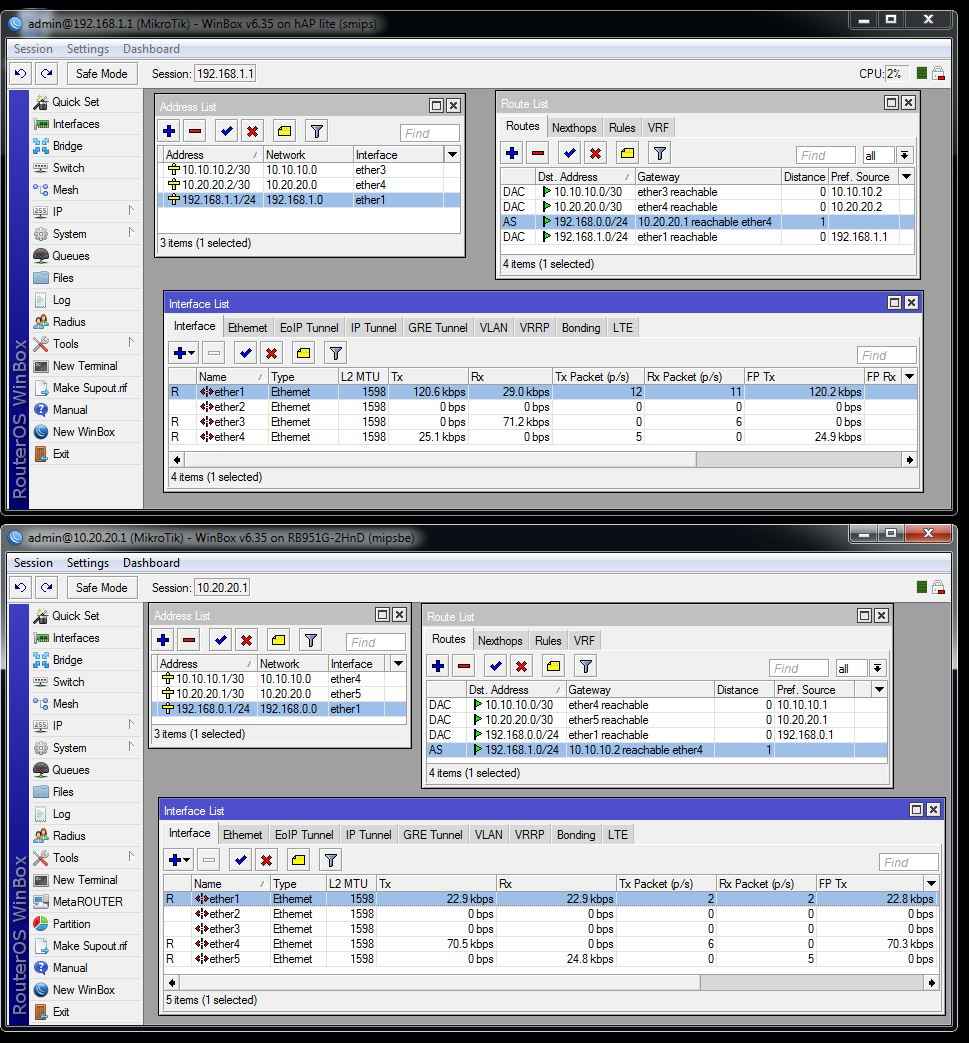The height and width of the screenshot is (1043, 969).
Task: Add comment in top Address List toolbar
Action: pyautogui.click(x=285, y=131)
